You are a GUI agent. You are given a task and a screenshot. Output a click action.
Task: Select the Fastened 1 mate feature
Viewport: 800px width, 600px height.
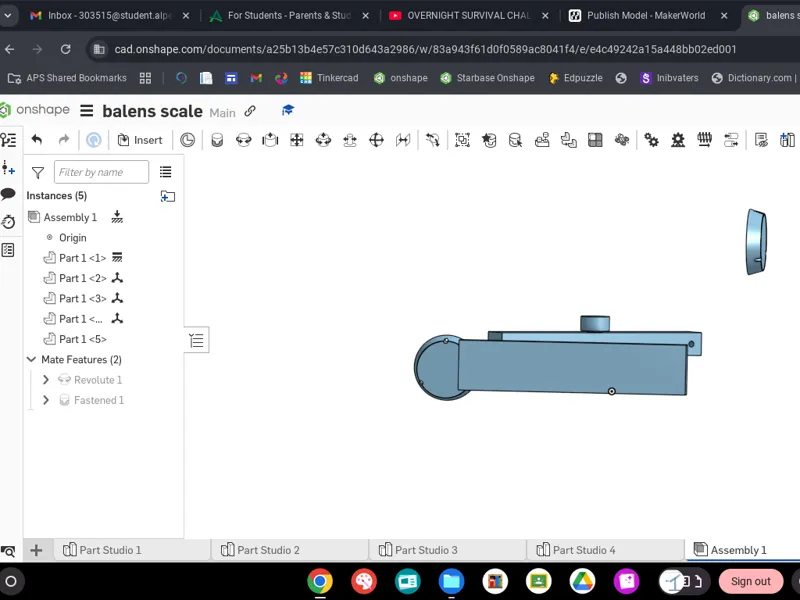pyautogui.click(x=99, y=401)
